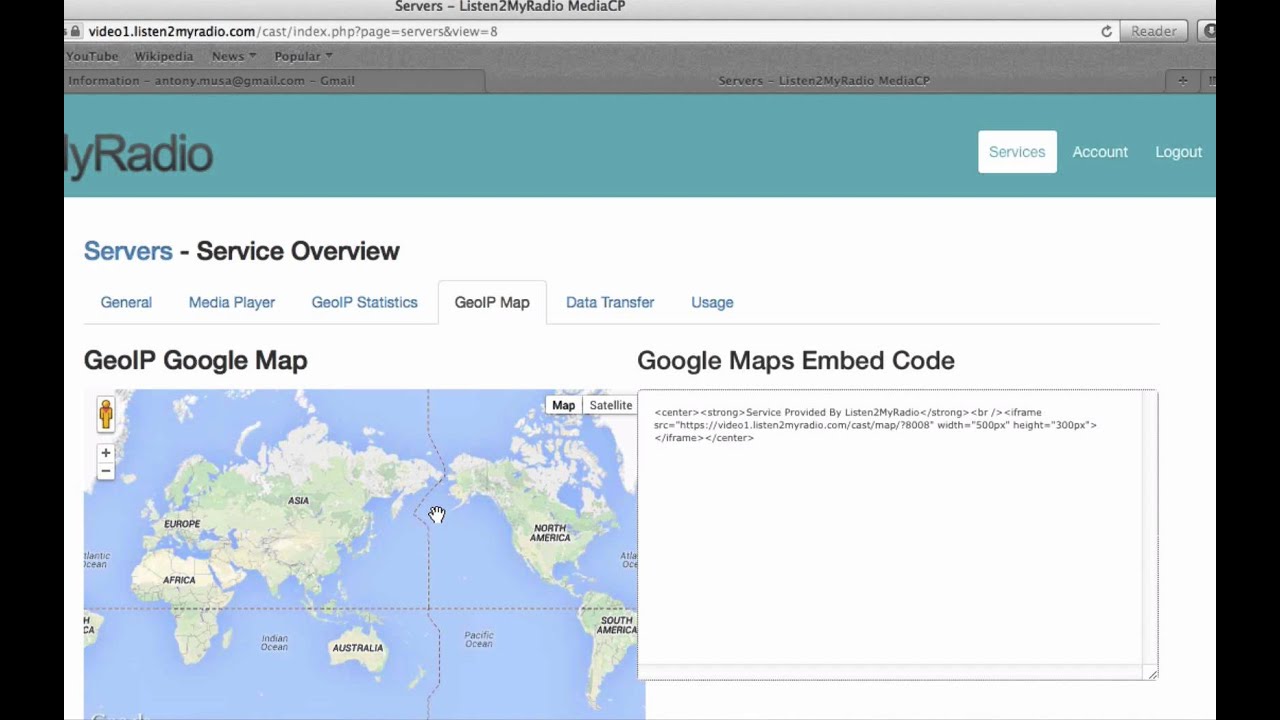This screenshot has height=720, width=1280.
Task: Click the ASIA label on the map
Action: pyautogui.click(x=298, y=500)
